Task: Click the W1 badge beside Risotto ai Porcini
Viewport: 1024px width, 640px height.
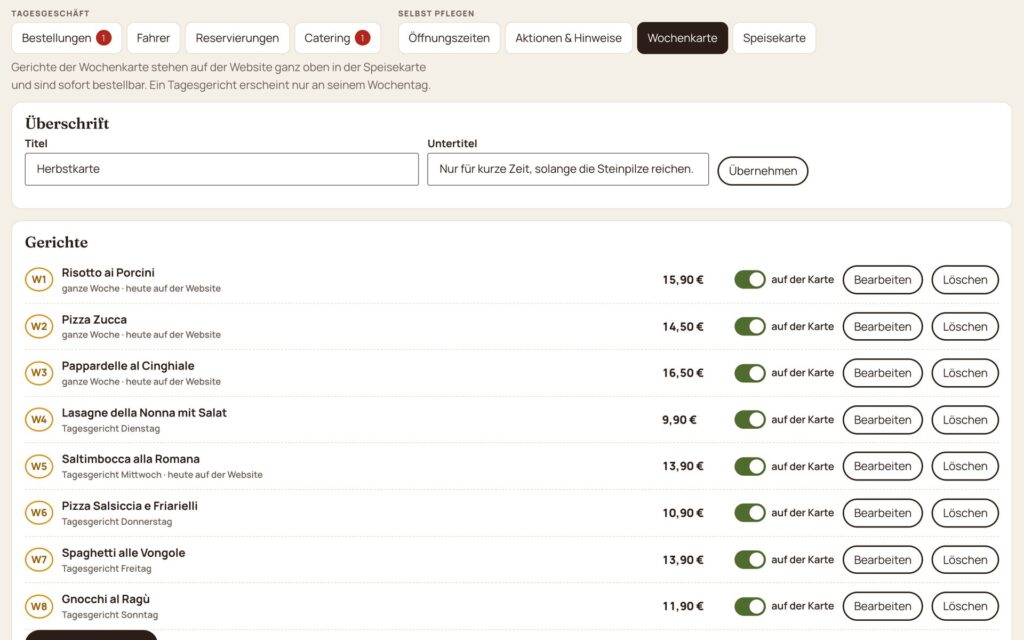Action: (39, 280)
